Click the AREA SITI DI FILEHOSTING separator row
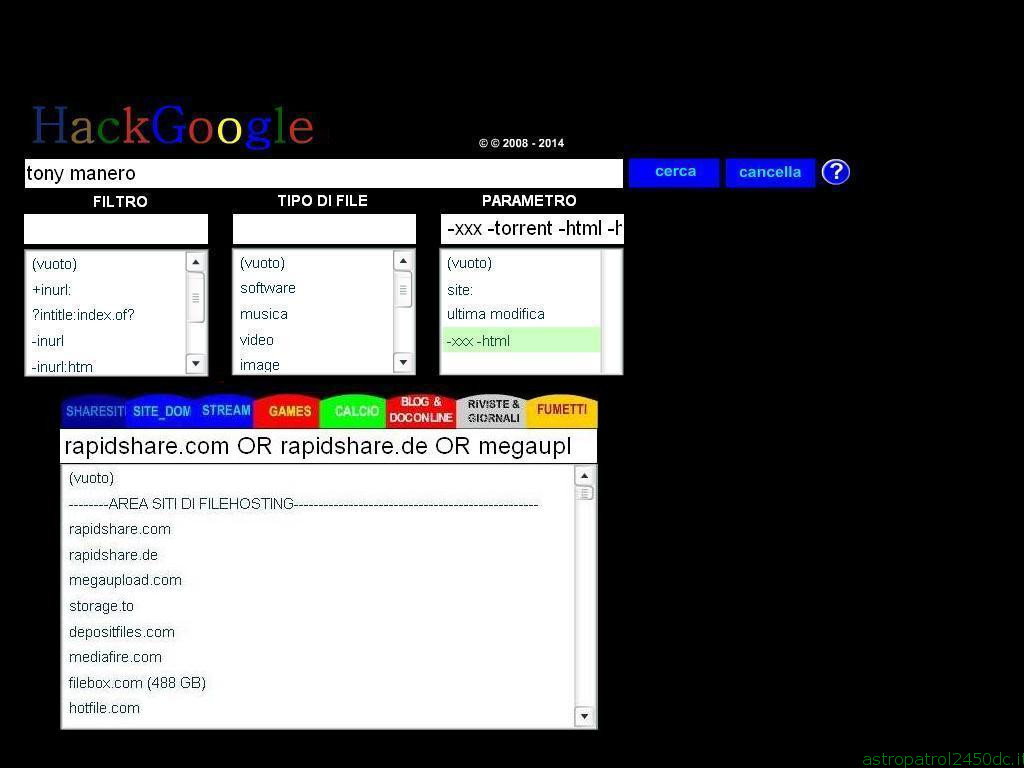This screenshot has width=1024, height=768. click(319, 504)
